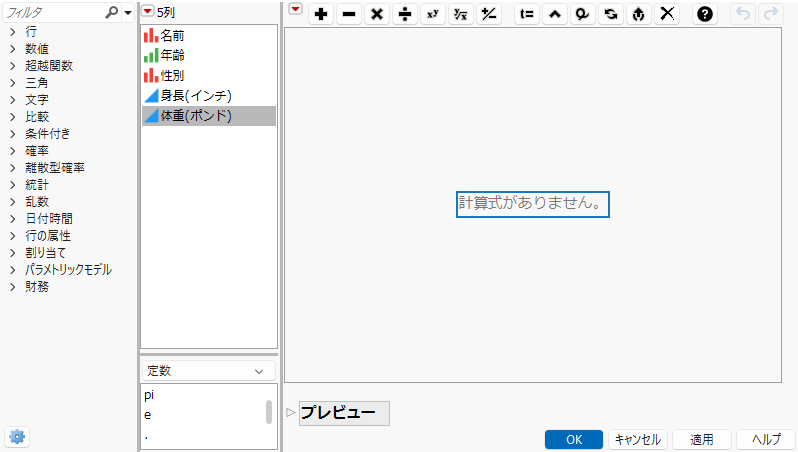Expand the 行 function category
Screen dimensions: 798x452
coord(13,32)
